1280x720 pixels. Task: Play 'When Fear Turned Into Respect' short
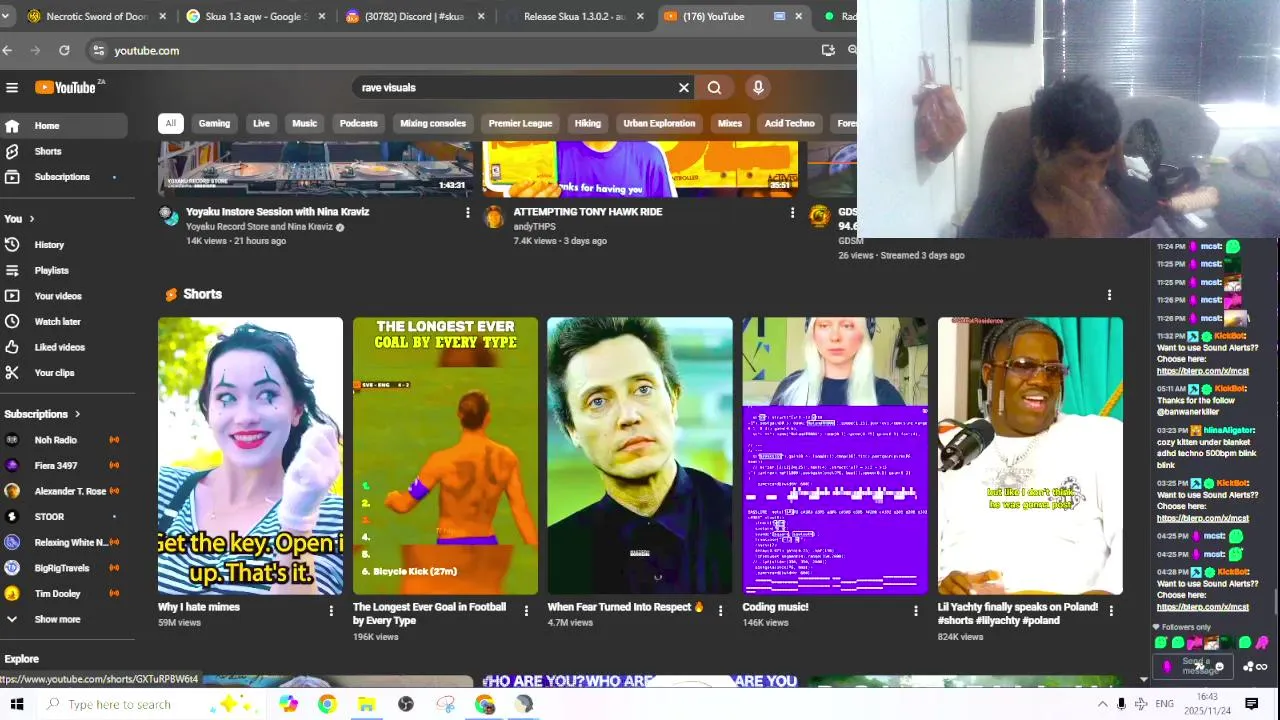pyautogui.click(x=640, y=456)
